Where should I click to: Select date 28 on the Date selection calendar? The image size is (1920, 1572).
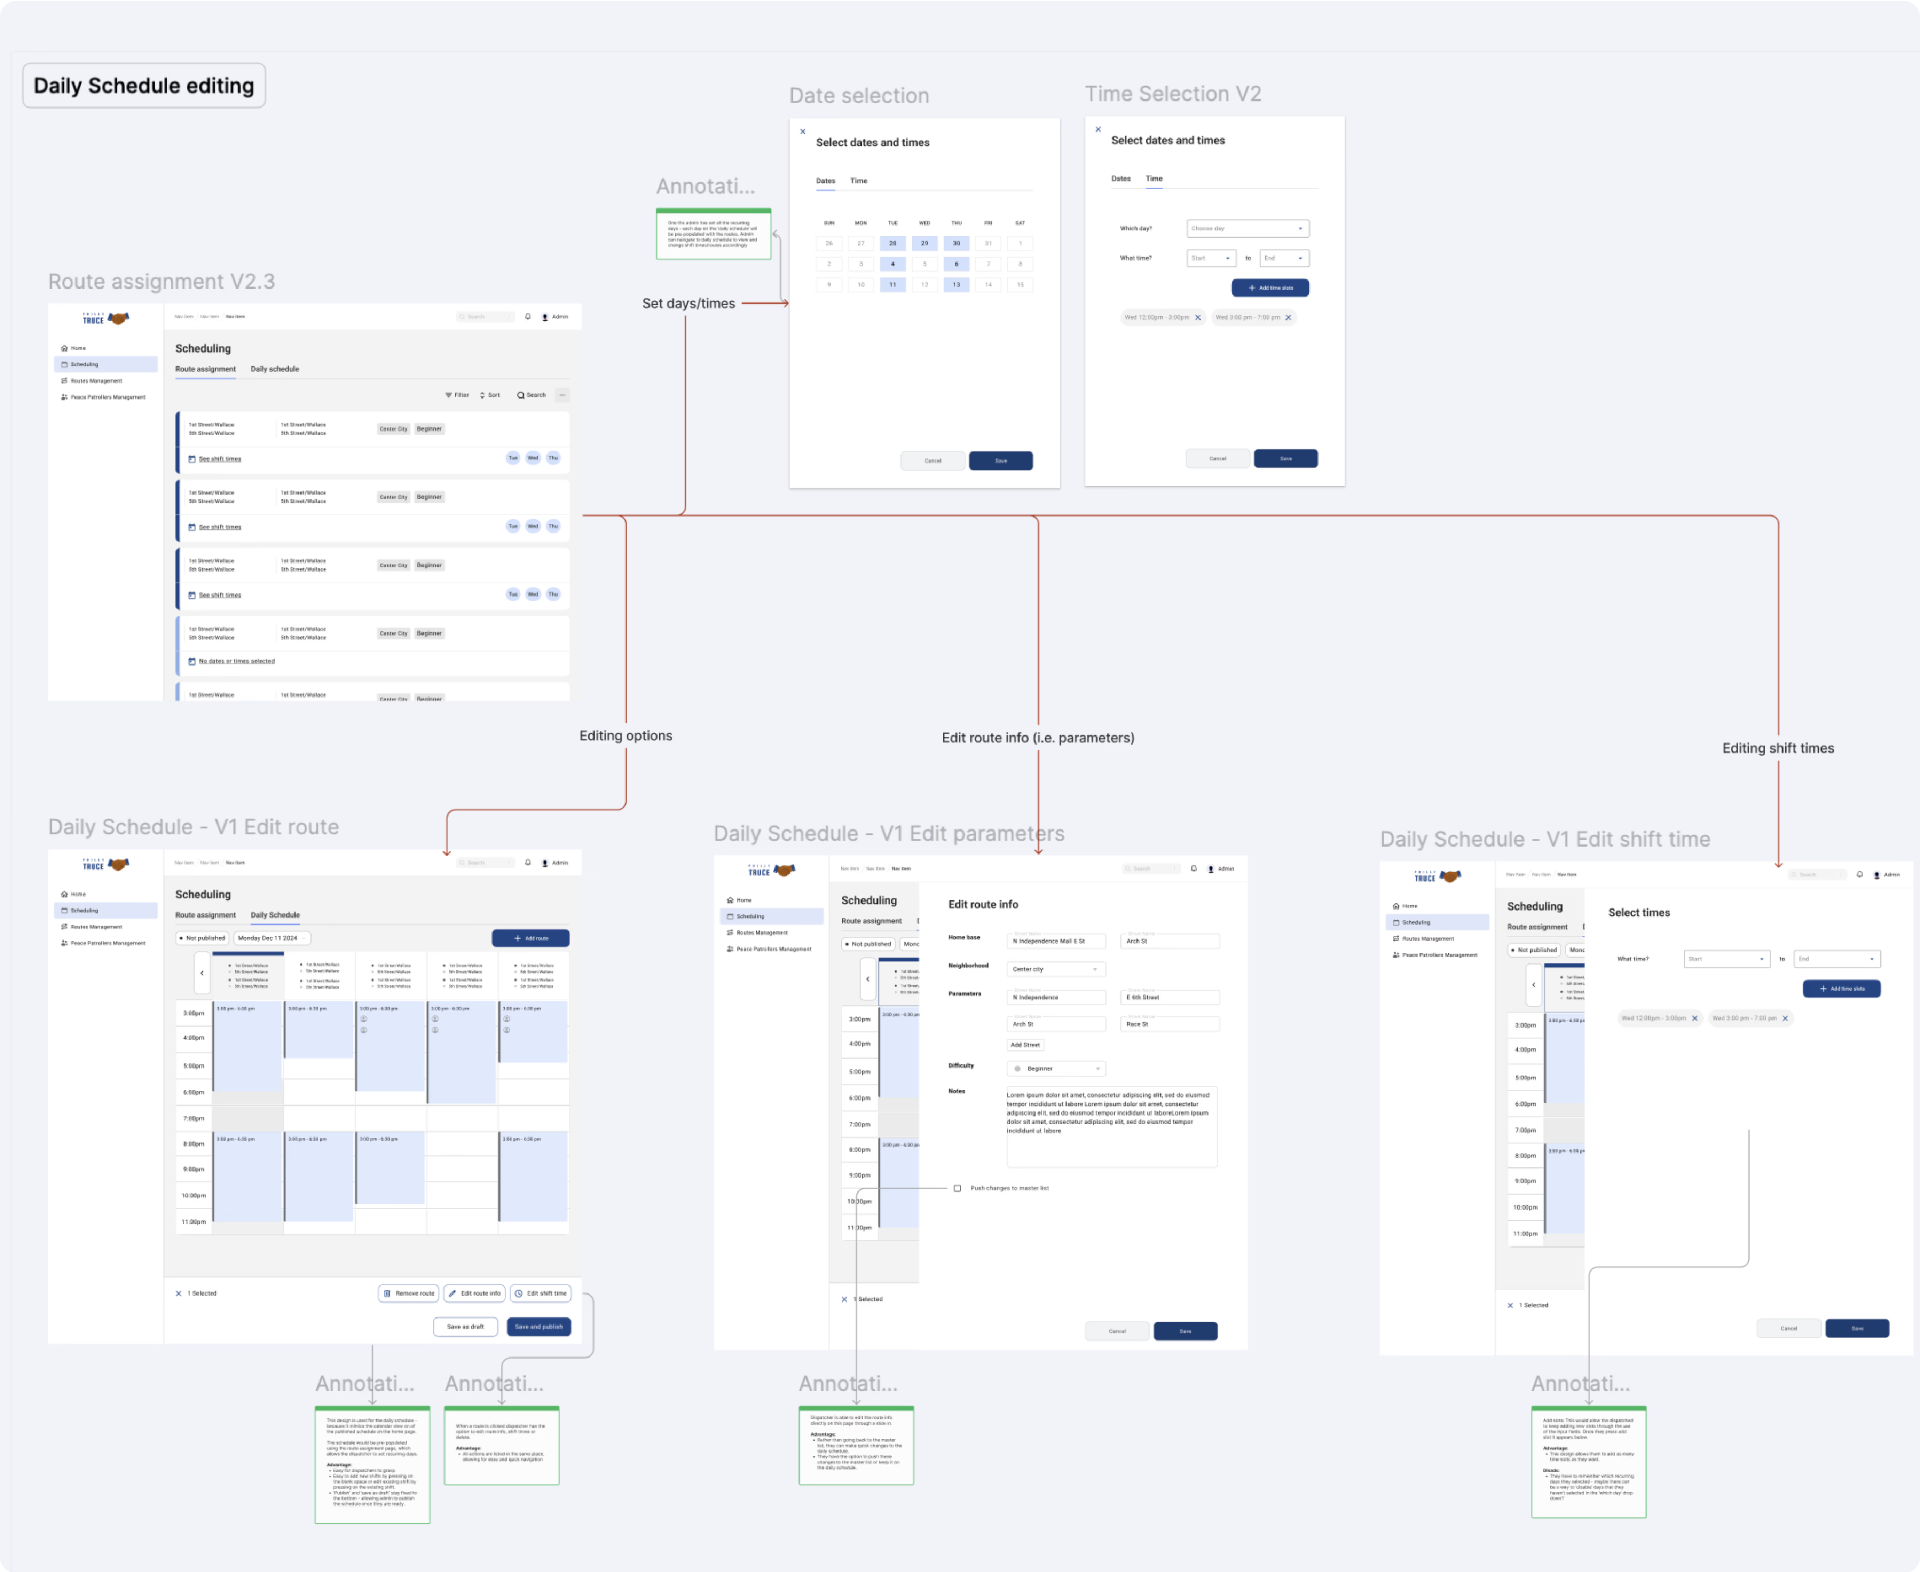tap(893, 243)
